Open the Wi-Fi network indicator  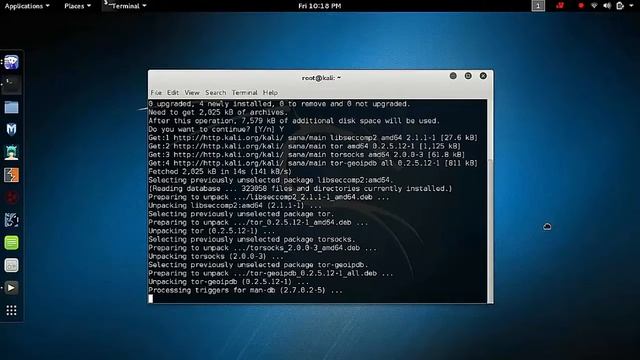(x=594, y=6)
